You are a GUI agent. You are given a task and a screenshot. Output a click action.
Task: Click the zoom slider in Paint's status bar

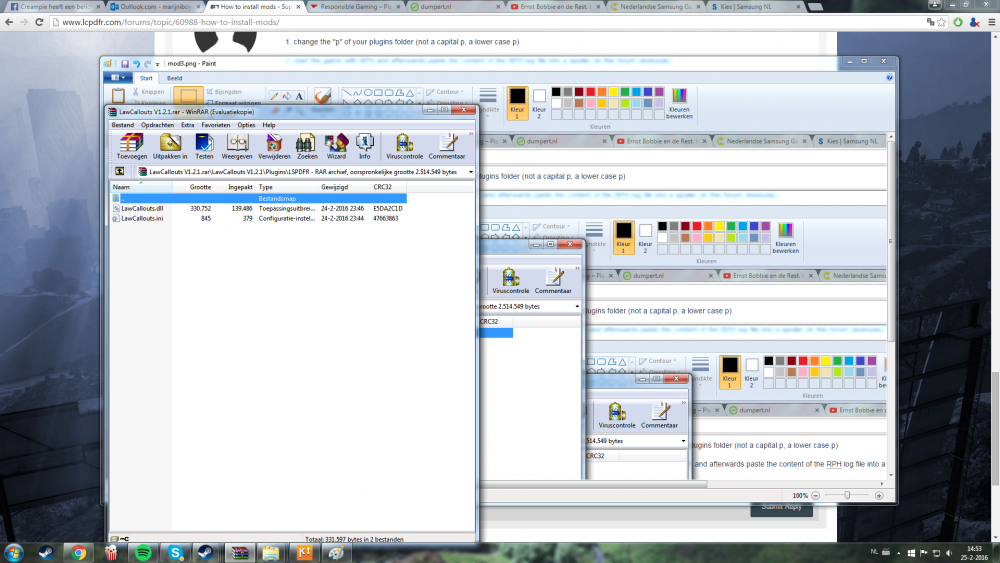(847, 495)
